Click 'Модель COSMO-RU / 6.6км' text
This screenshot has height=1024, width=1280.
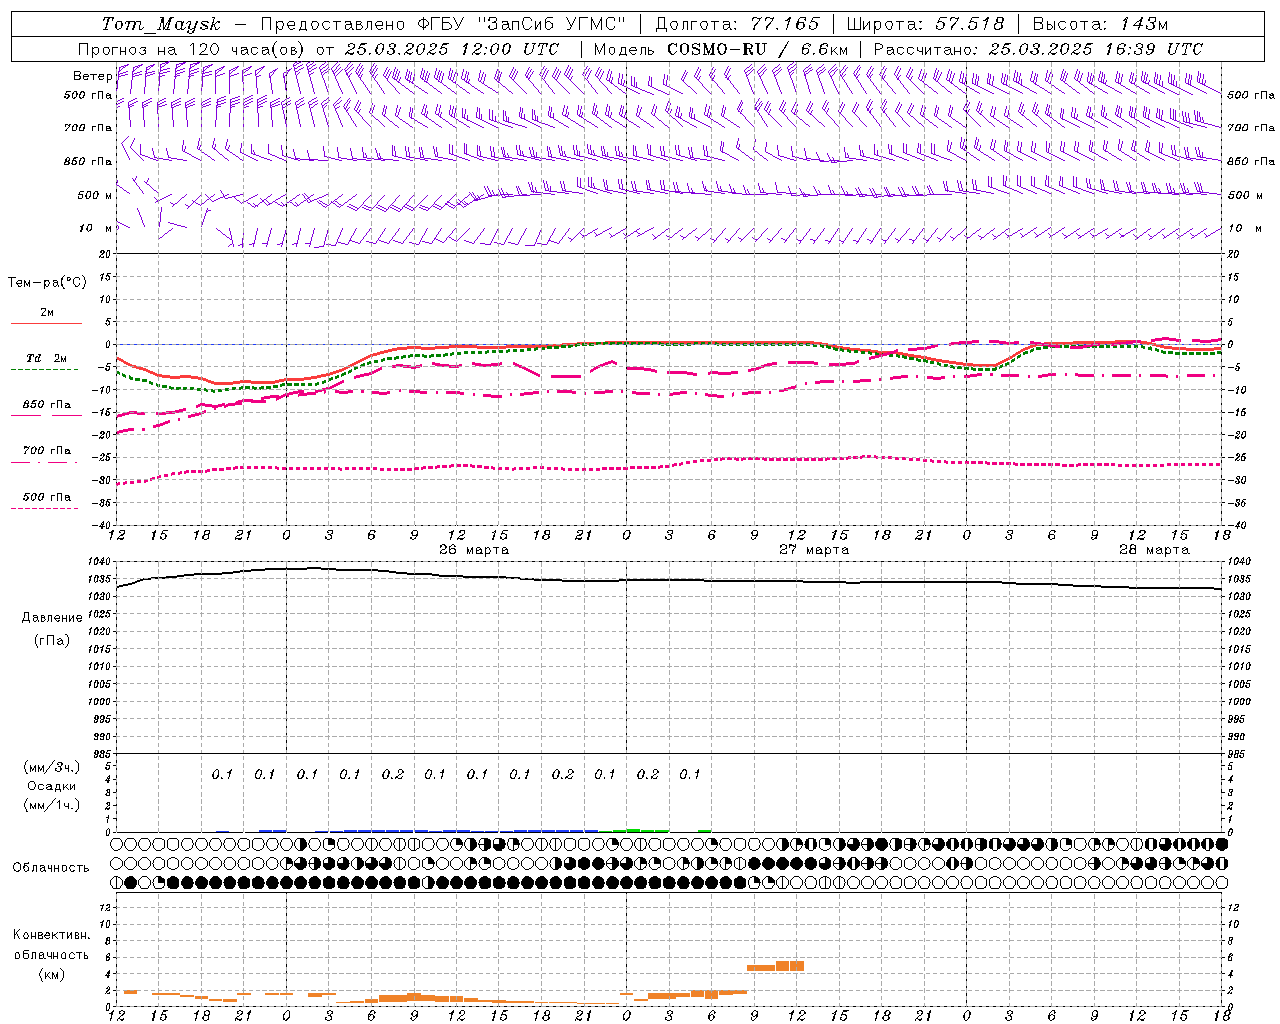pos(720,49)
